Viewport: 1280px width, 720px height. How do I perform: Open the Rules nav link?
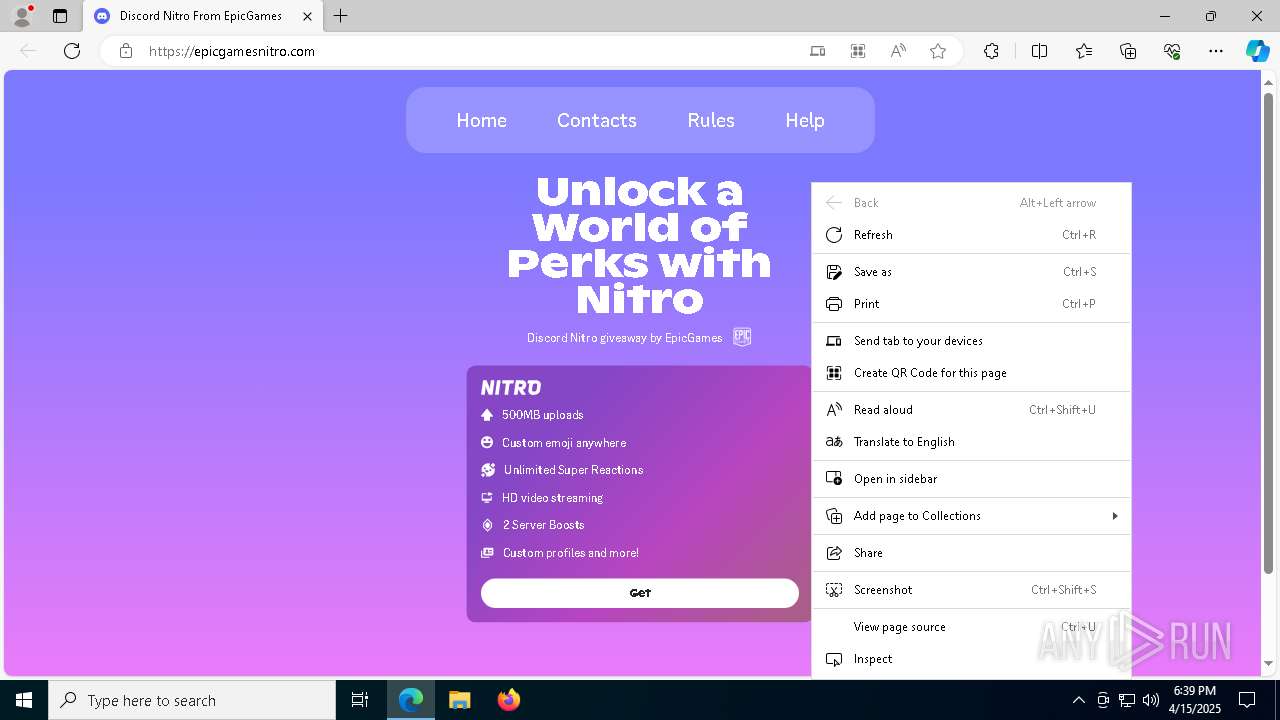[x=711, y=120]
